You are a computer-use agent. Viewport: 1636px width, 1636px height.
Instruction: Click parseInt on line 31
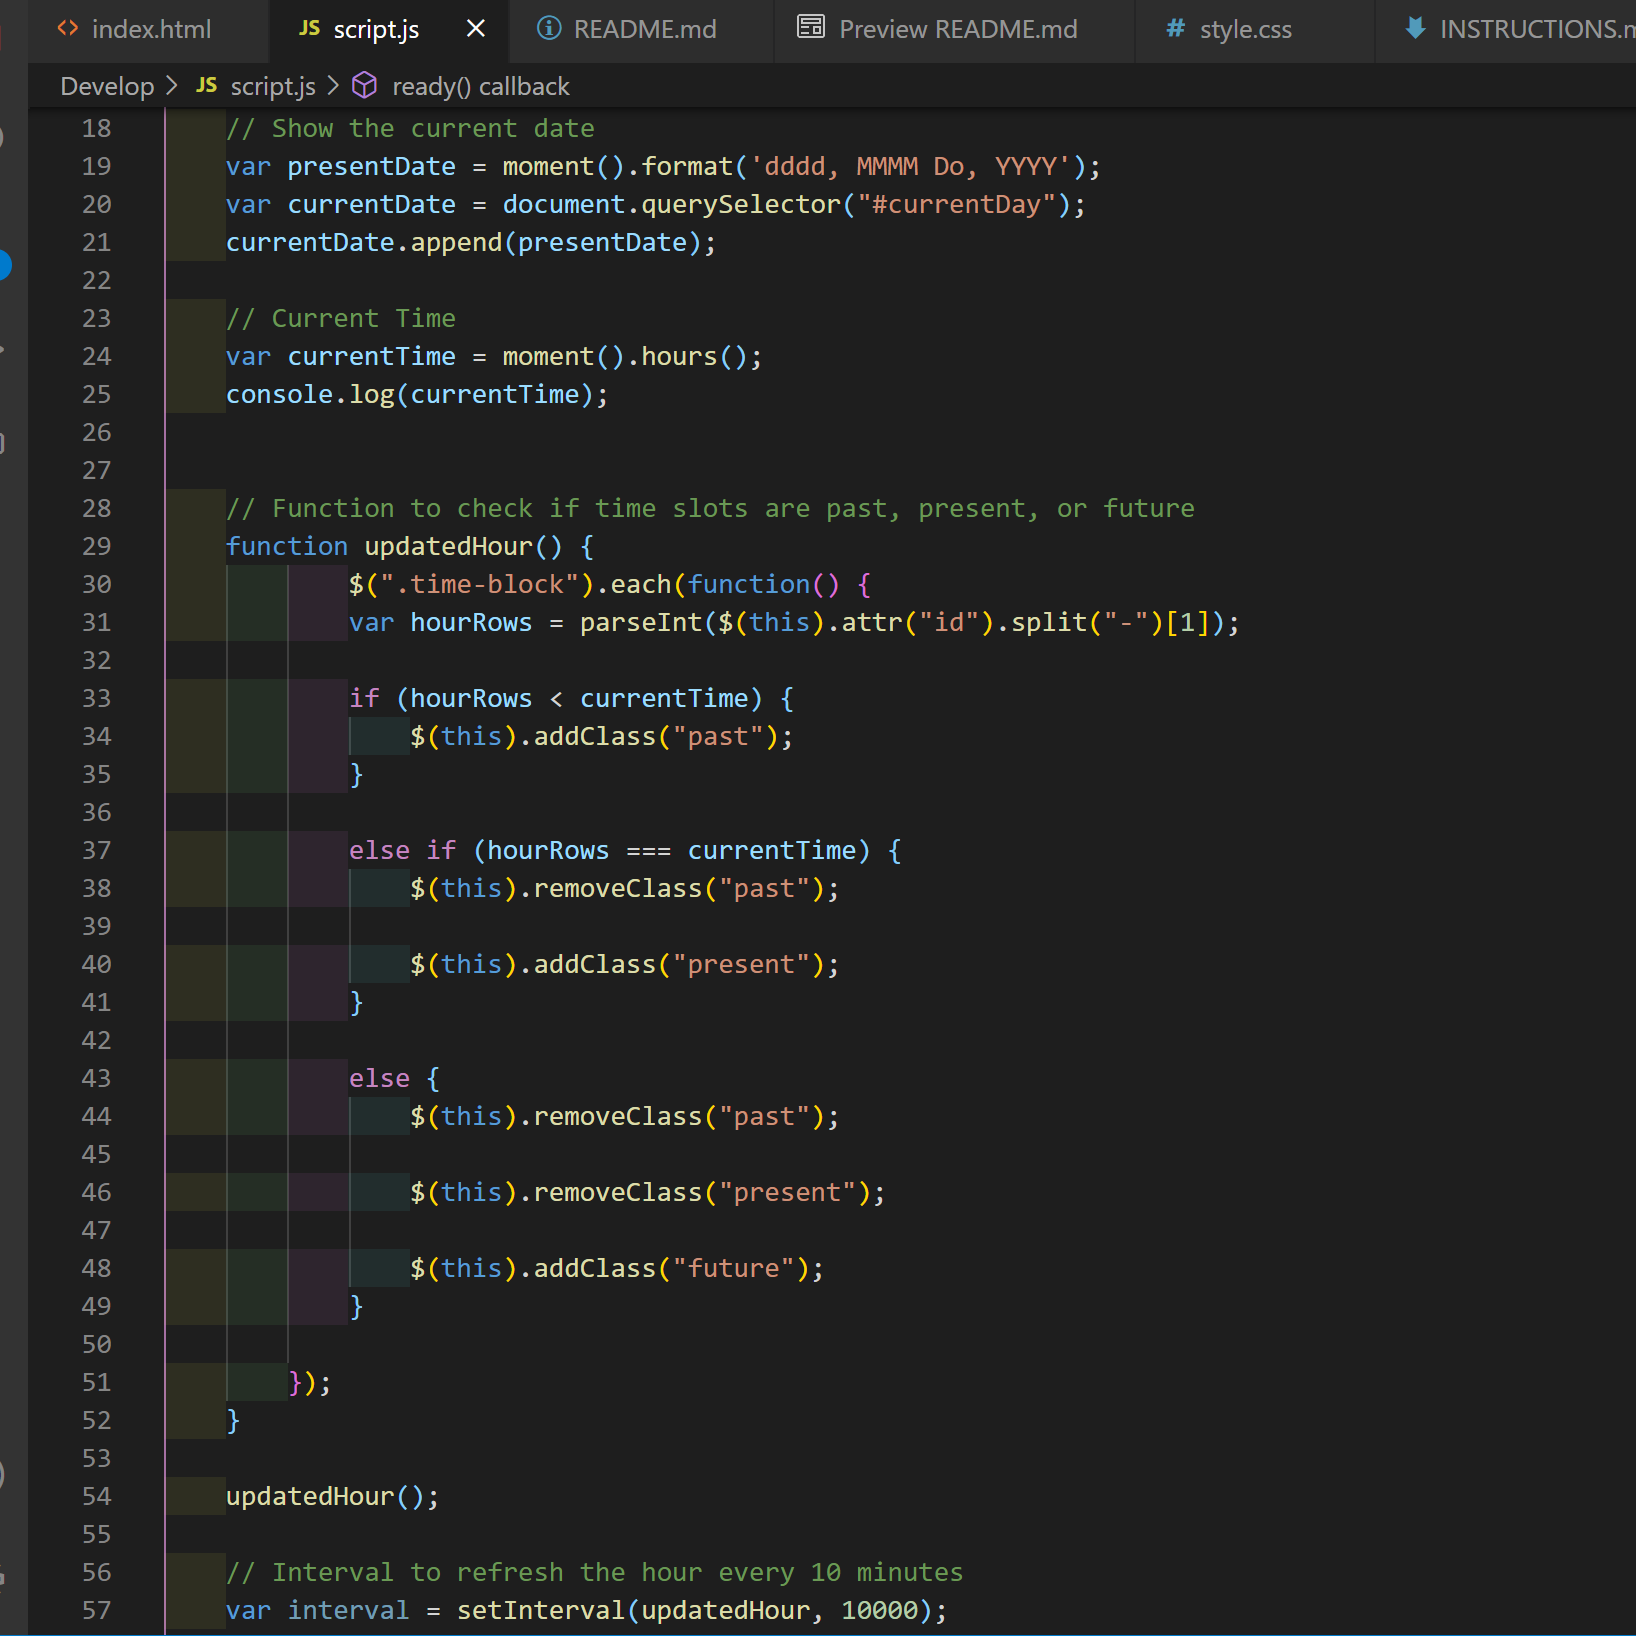(642, 623)
